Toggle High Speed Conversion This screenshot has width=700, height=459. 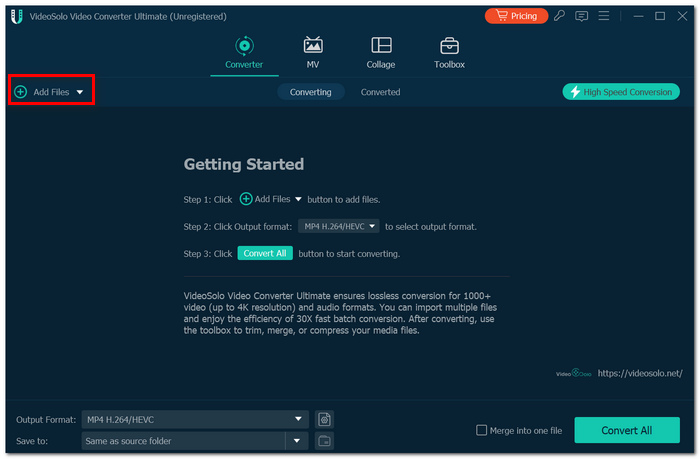tap(621, 92)
